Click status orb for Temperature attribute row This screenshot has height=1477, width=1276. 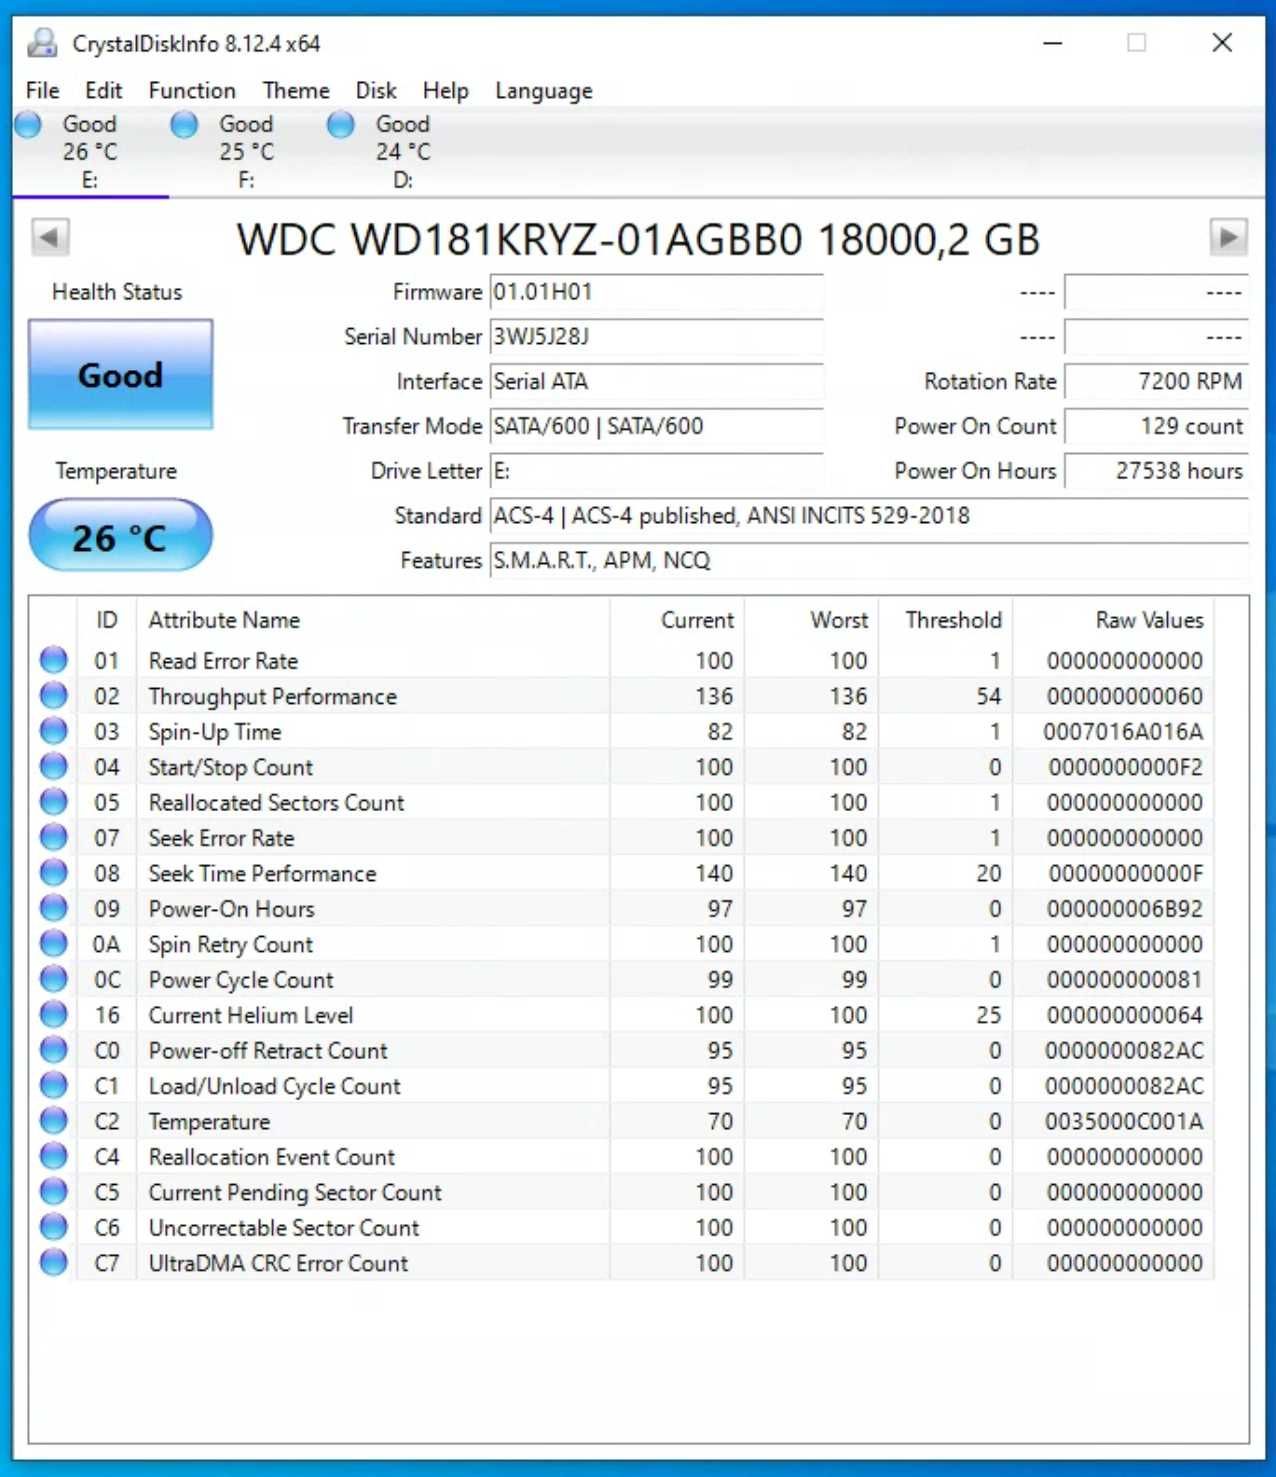click(53, 1121)
